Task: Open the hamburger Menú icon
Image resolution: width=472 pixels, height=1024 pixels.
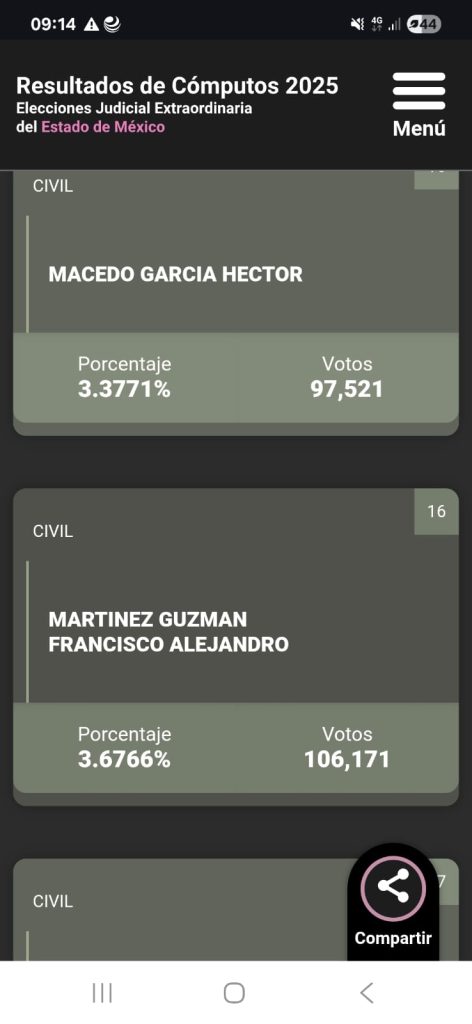Action: pos(418,91)
